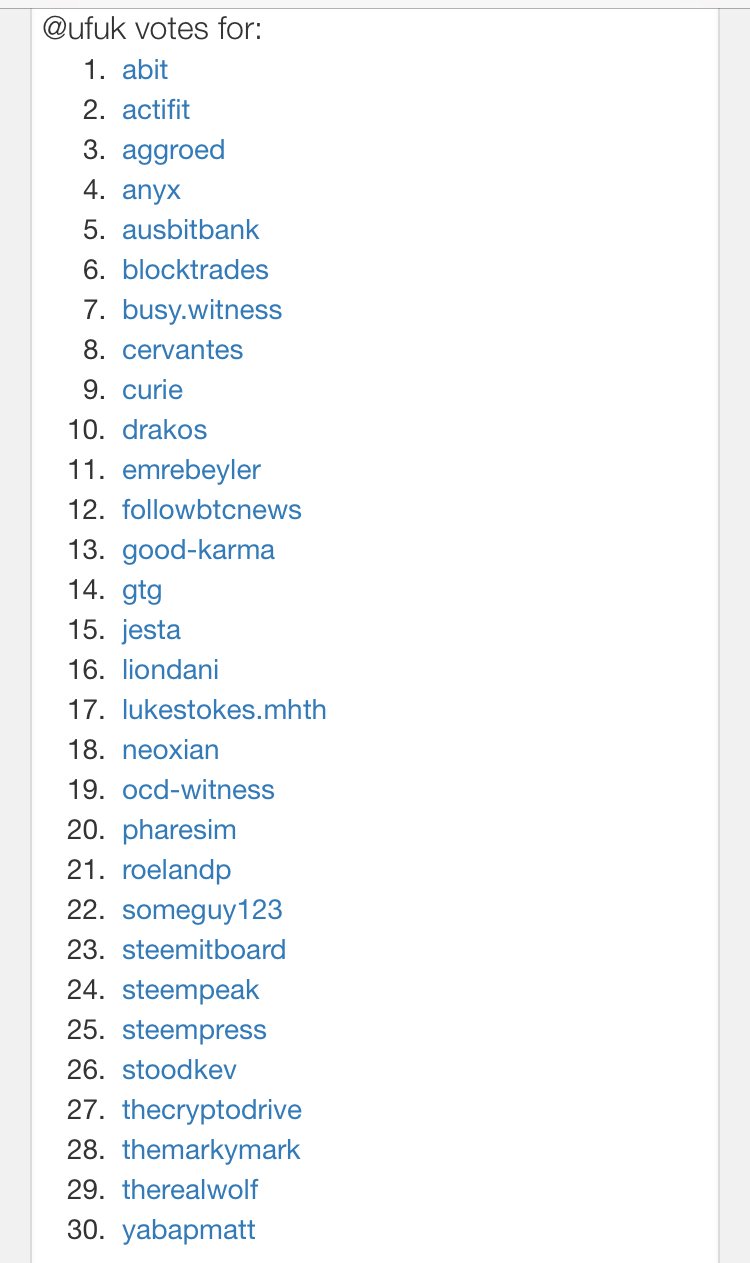Open the emrebeyler link

point(192,471)
